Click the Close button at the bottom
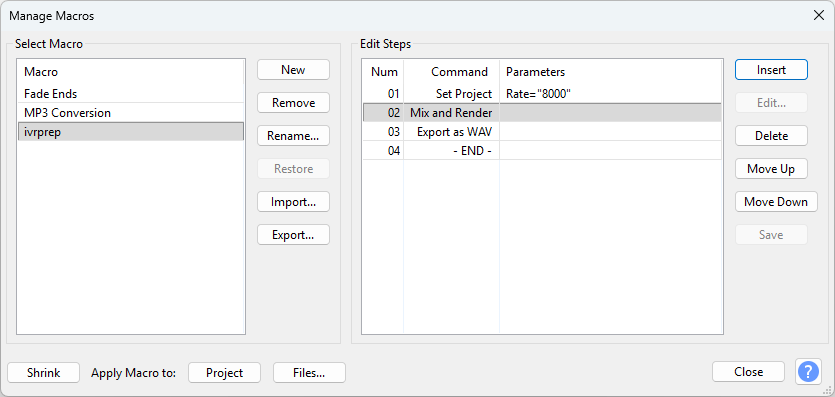The image size is (835, 397). point(748,371)
